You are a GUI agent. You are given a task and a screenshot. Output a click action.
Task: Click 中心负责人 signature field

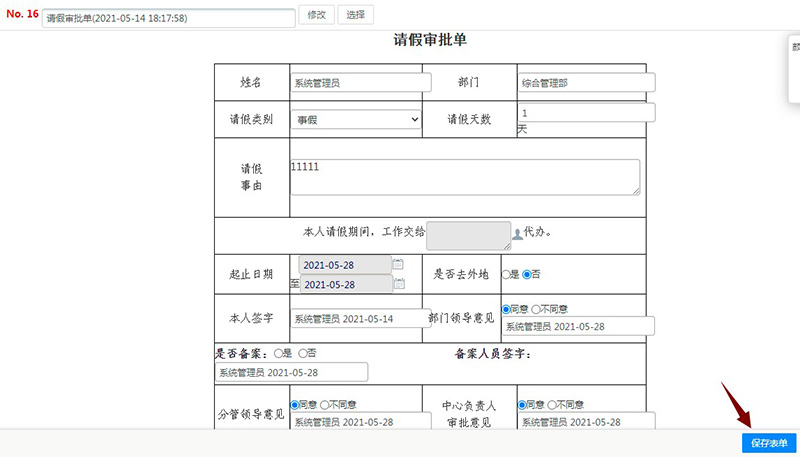pos(587,421)
